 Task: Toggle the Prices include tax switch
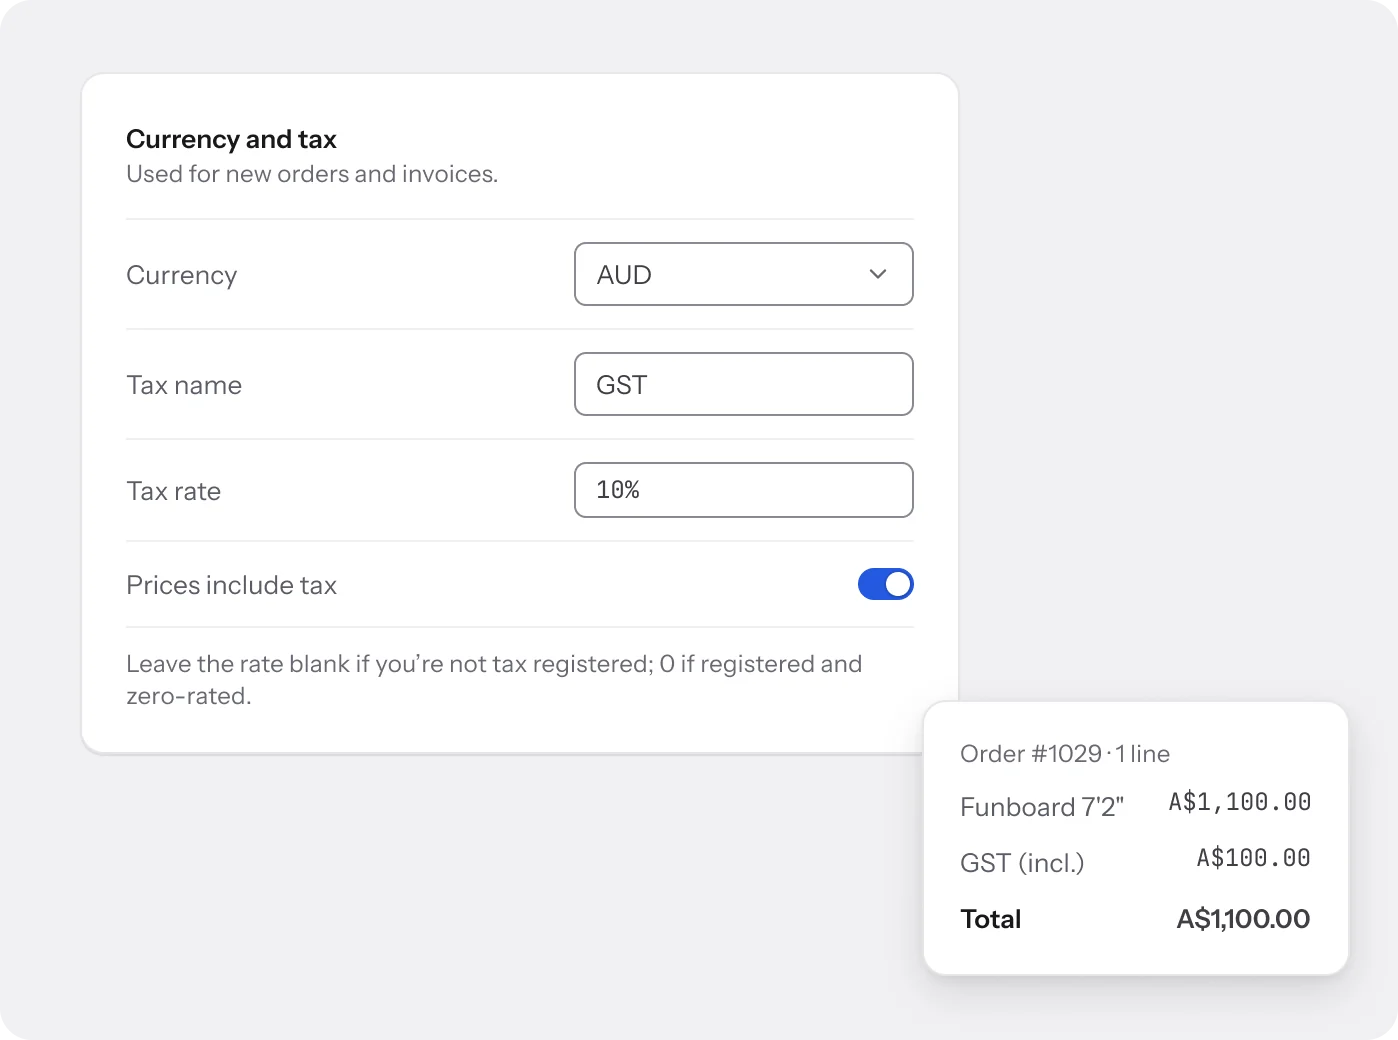(x=885, y=584)
